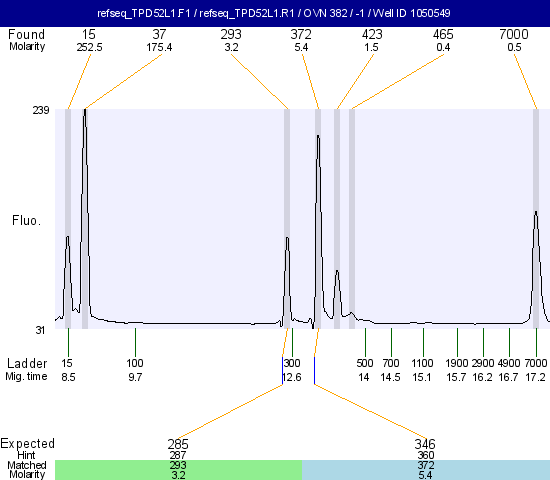Click the 7000 found peak label at top

[x=514, y=34]
